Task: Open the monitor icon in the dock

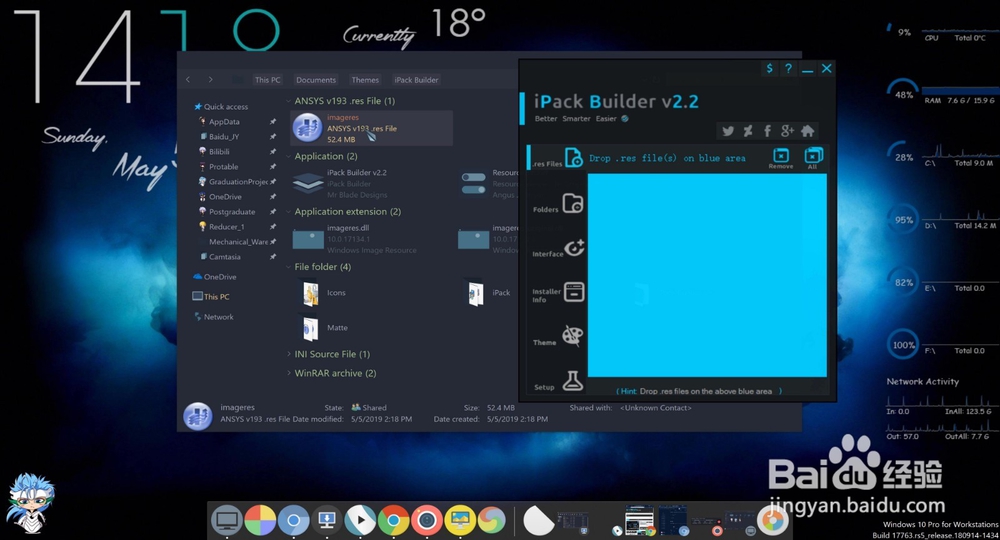Action: (226, 521)
